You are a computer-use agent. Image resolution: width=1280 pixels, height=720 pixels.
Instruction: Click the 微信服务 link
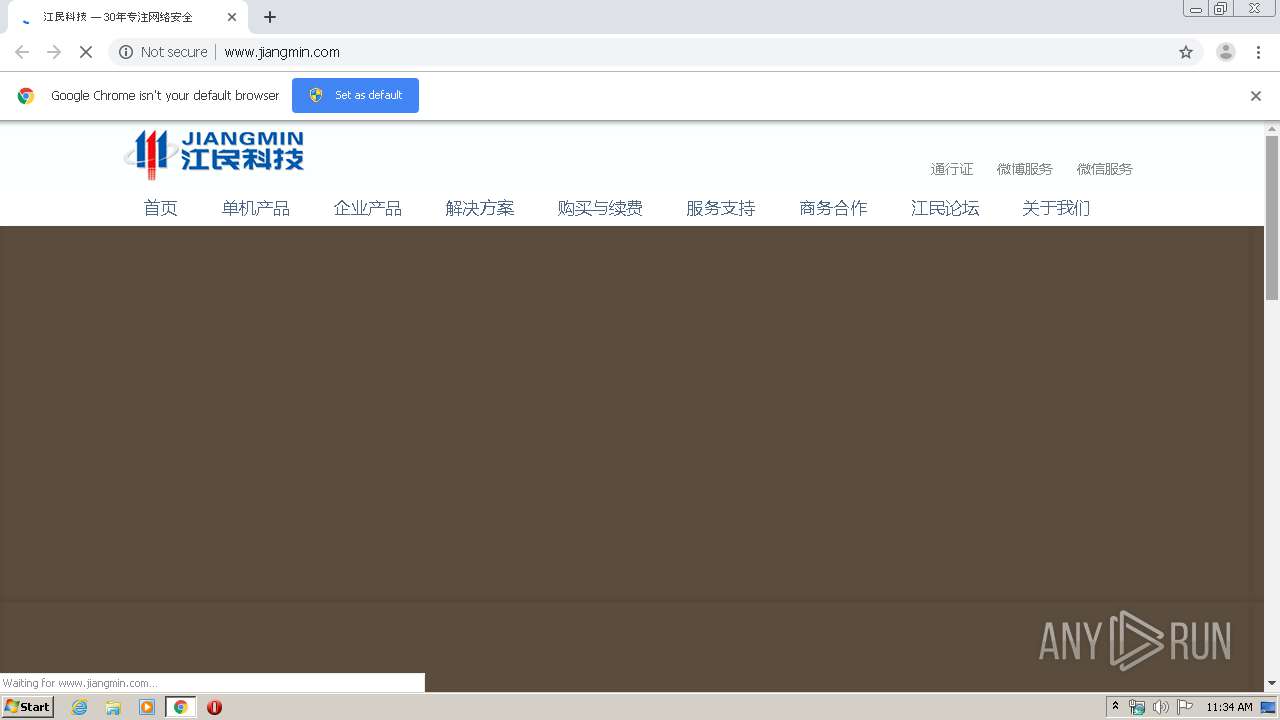pos(1105,169)
